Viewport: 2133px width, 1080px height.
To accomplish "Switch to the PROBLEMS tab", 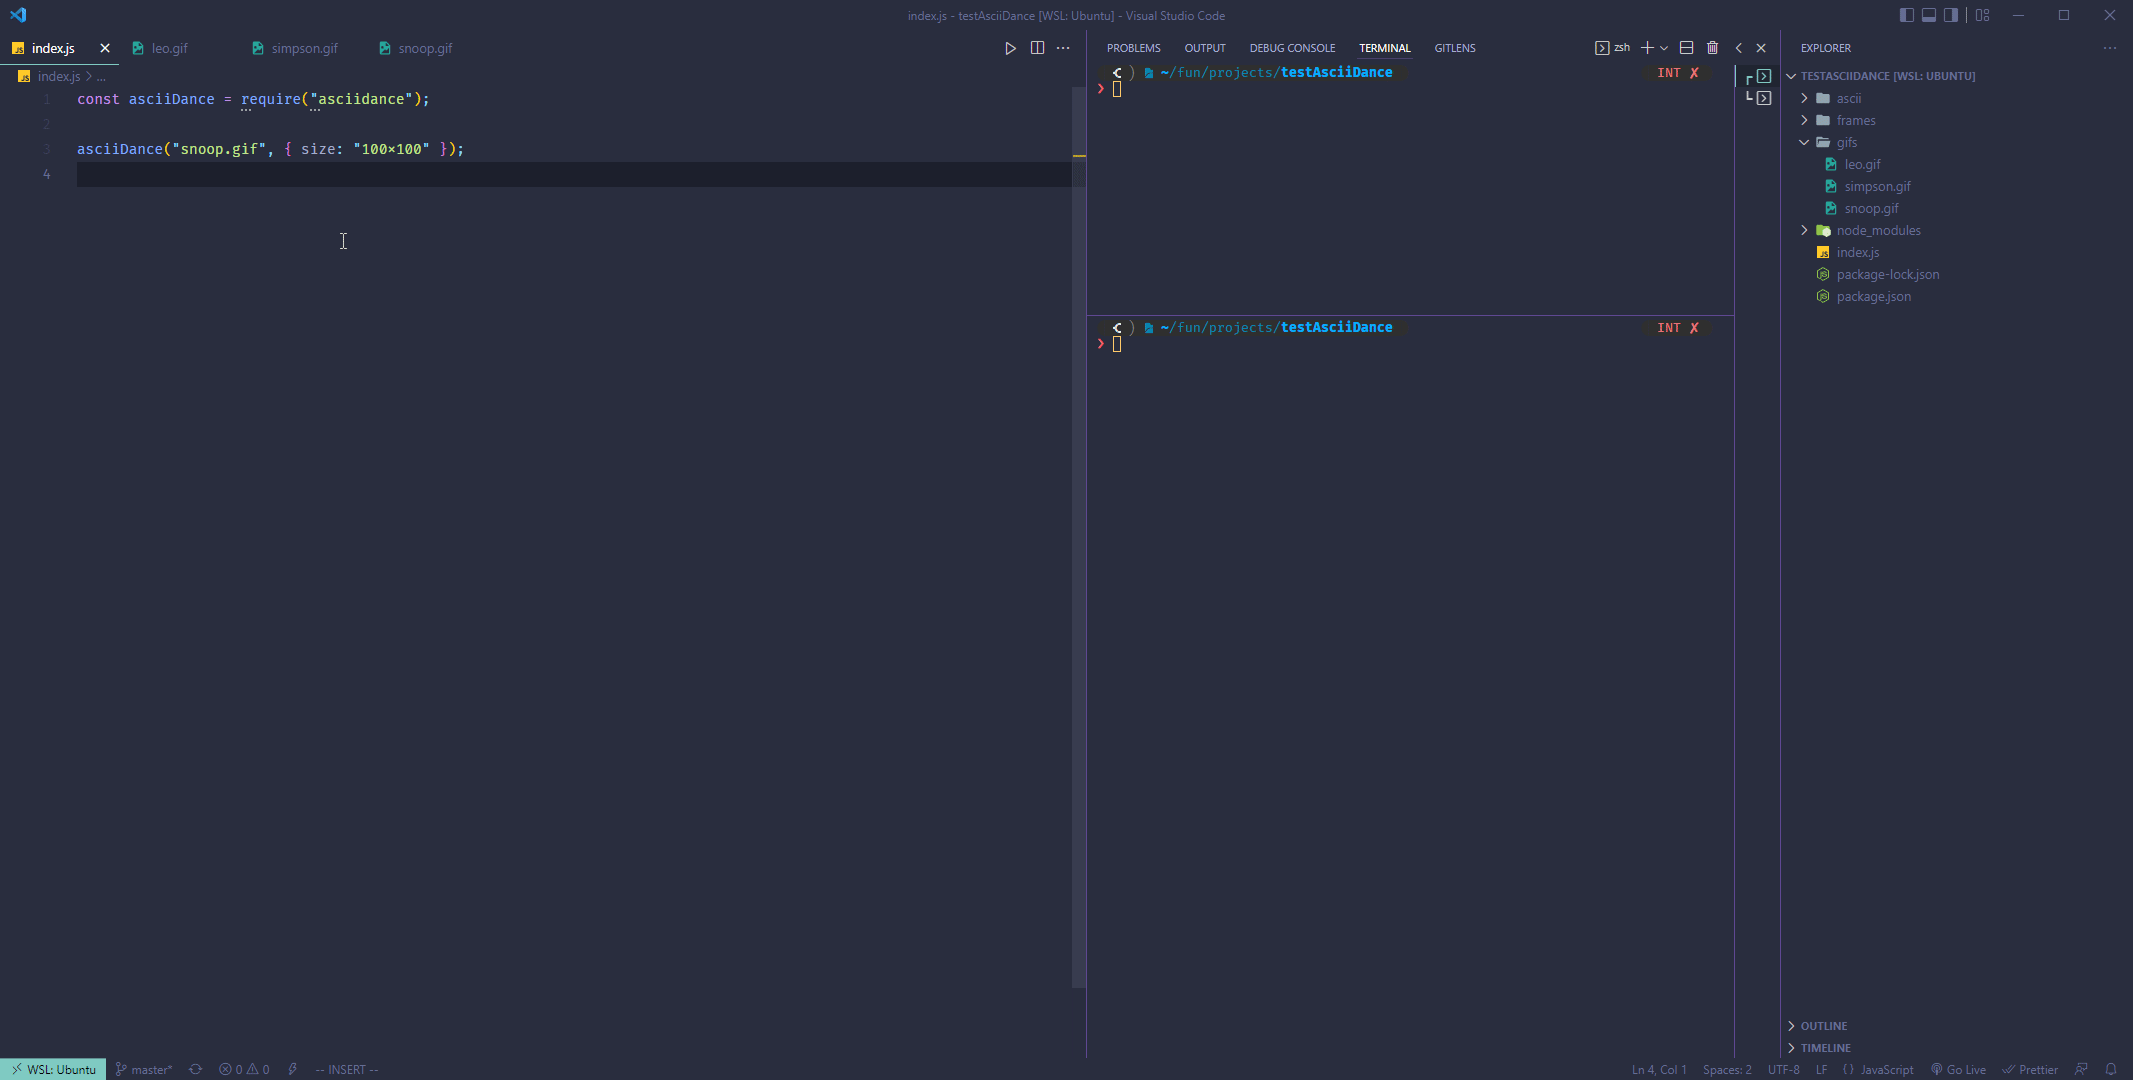I will coord(1133,48).
